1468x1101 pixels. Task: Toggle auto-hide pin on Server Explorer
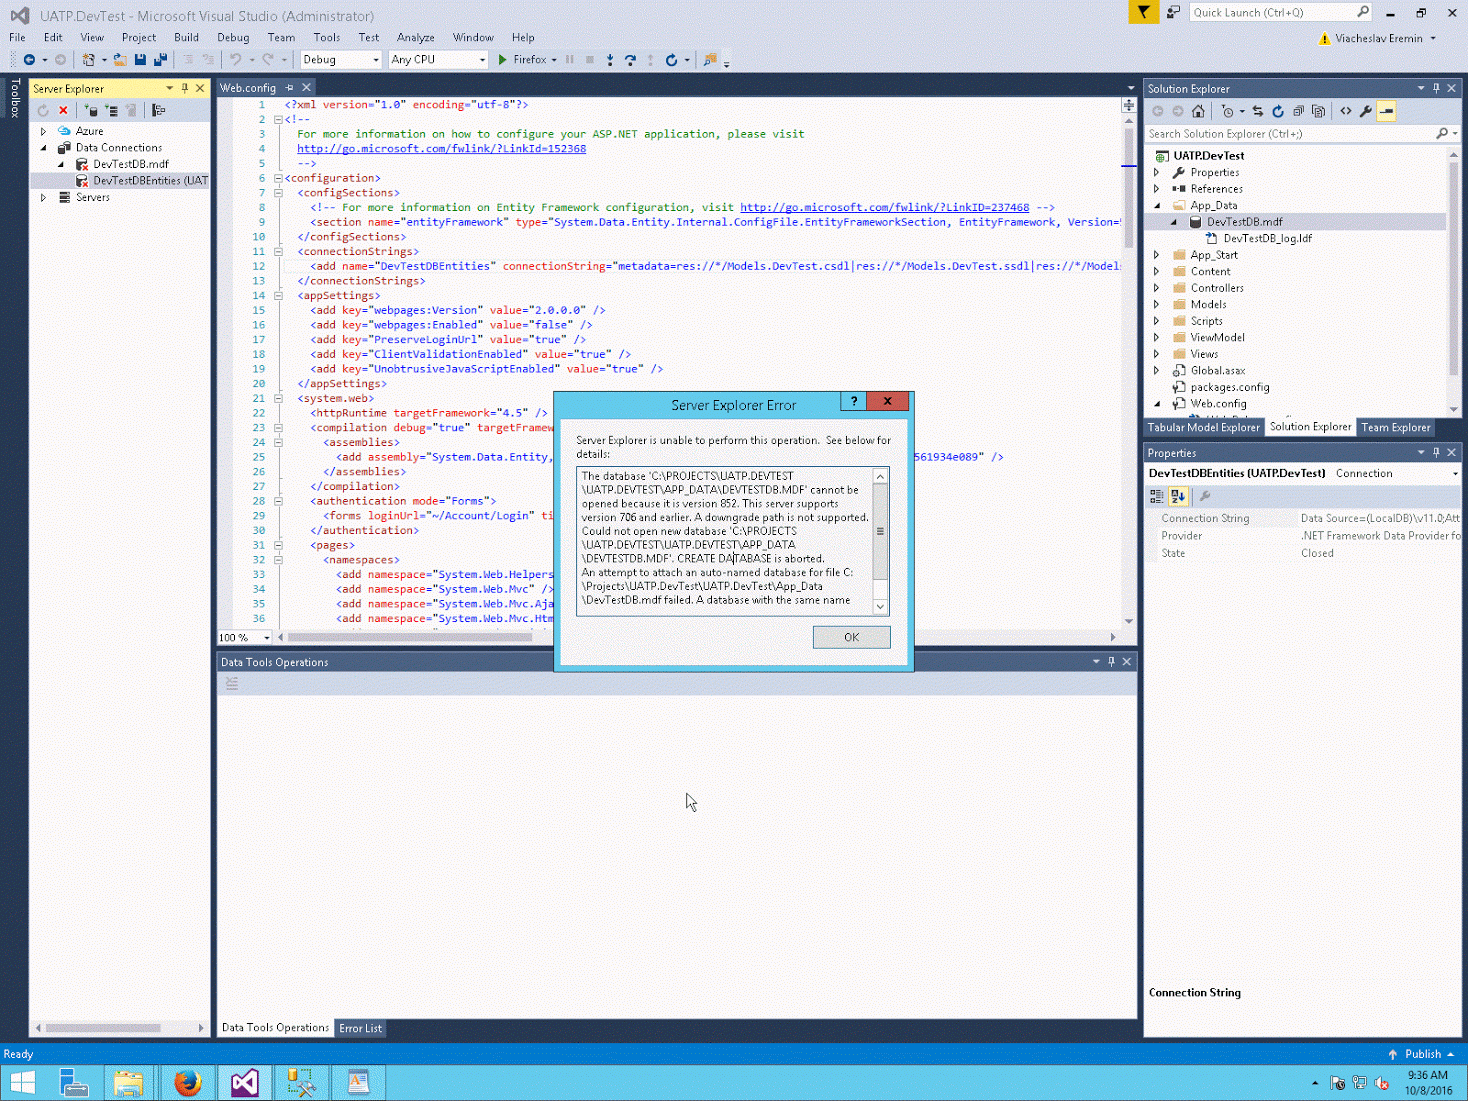pos(185,88)
